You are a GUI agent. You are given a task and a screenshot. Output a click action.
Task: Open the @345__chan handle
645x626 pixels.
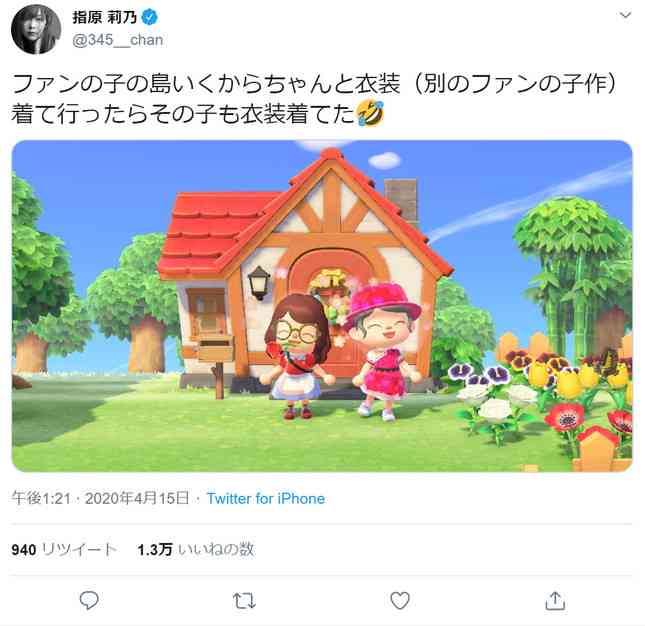[x=118, y=40]
